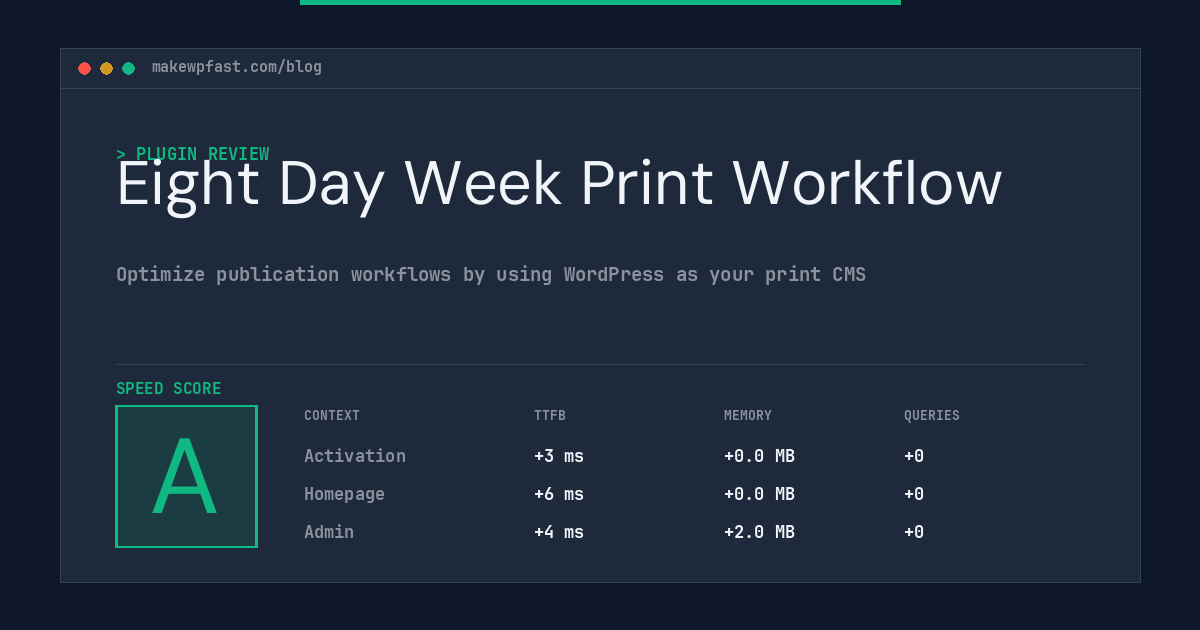Click the green maximize dot in the window header
Image resolution: width=1200 pixels, height=630 pixels.
[128, 68]
